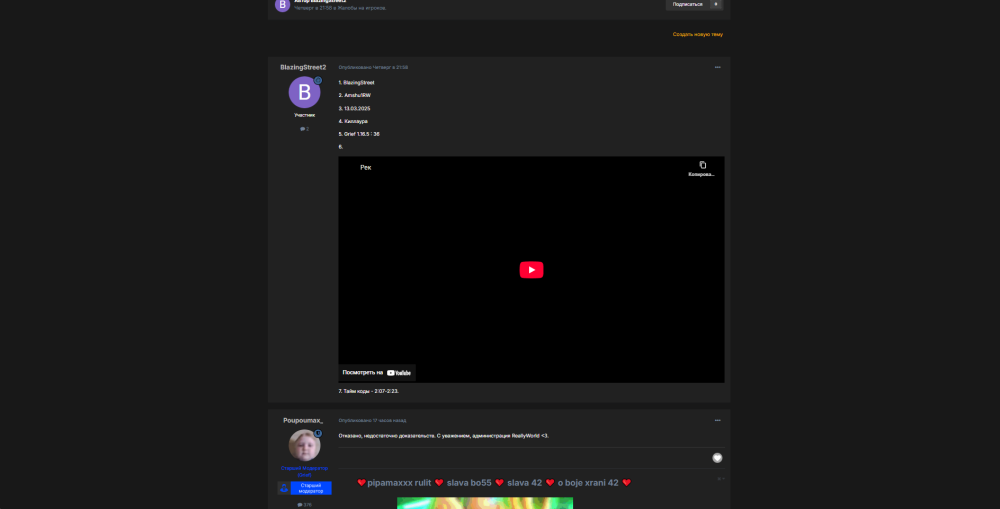Viewport: 1000px width, 509px height.
Task: Open post options menu on Poupoumax_'s post
Action: (717, 420)
